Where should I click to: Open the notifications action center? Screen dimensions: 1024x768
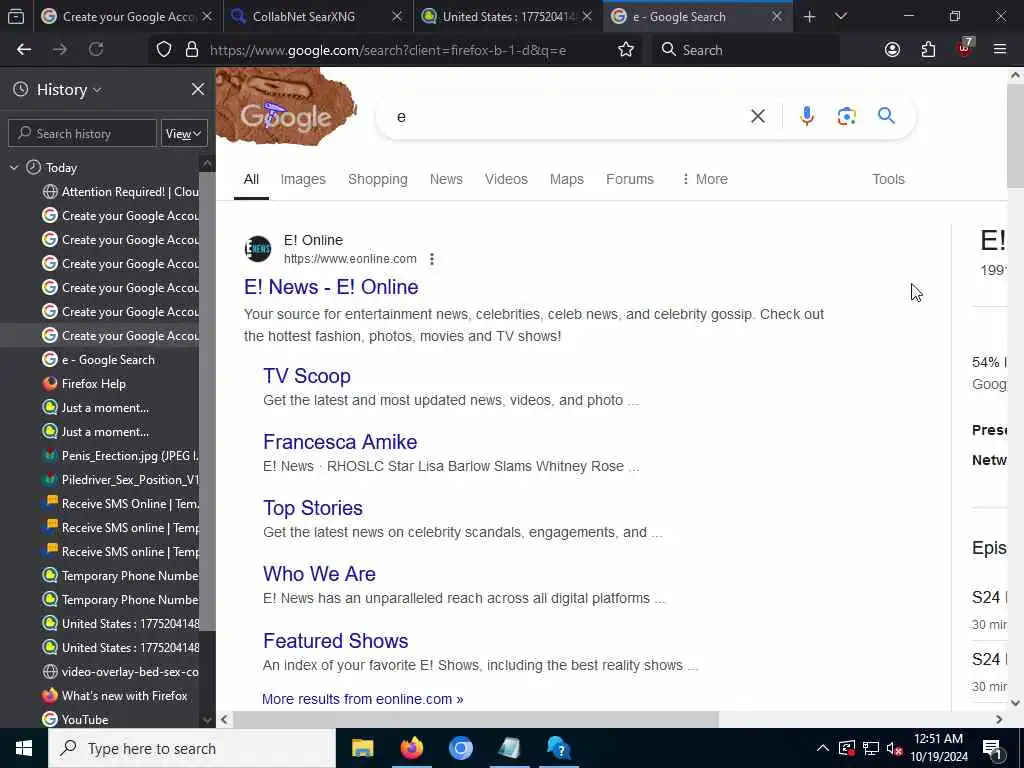(992, 748)
